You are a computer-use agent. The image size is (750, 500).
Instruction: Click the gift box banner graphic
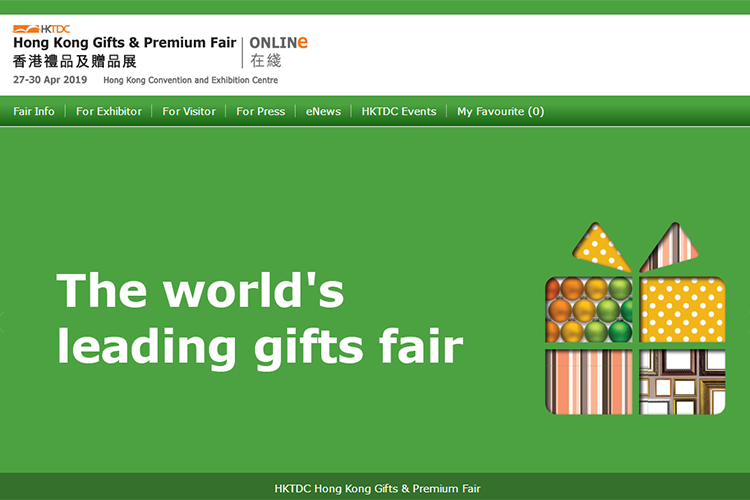point(635,318)
